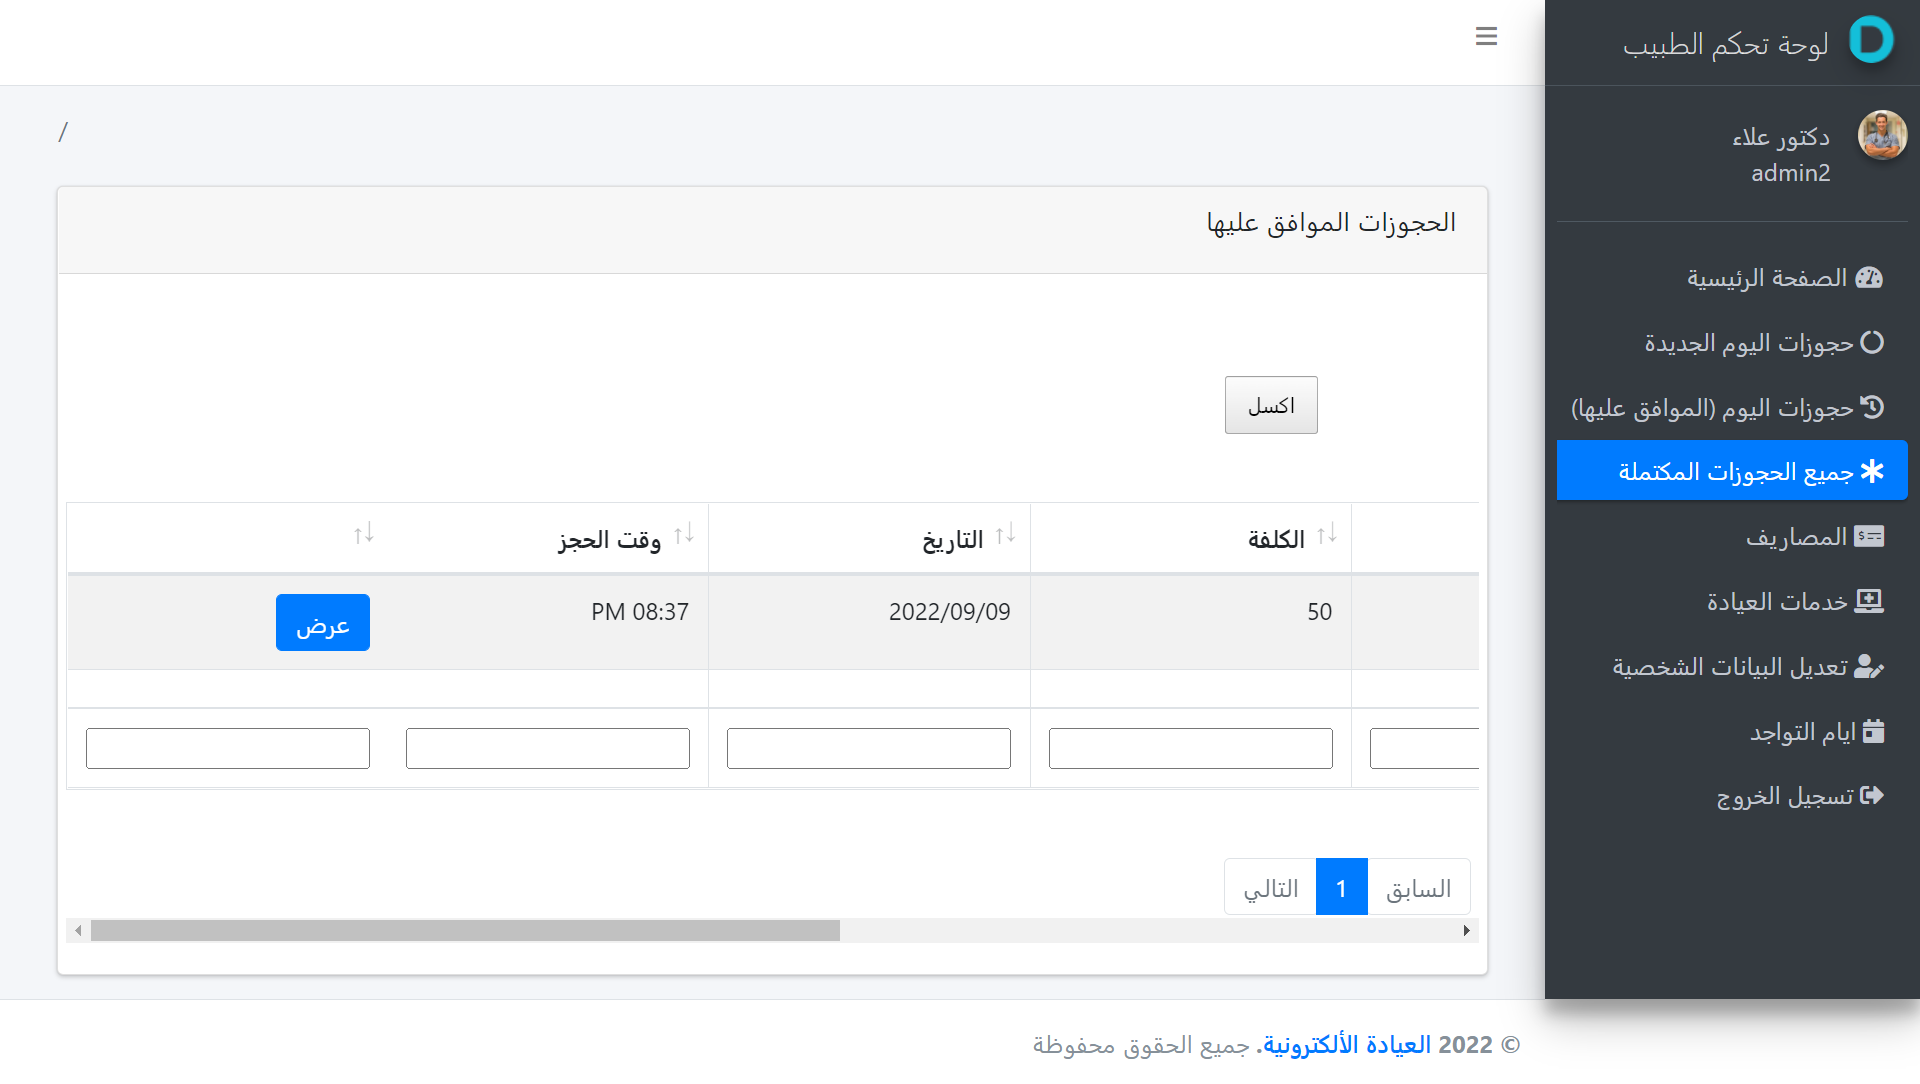The image size is (1920, 1084).
Task: Click the horizontal table scrollbar
Action: [x=465, y=931]
